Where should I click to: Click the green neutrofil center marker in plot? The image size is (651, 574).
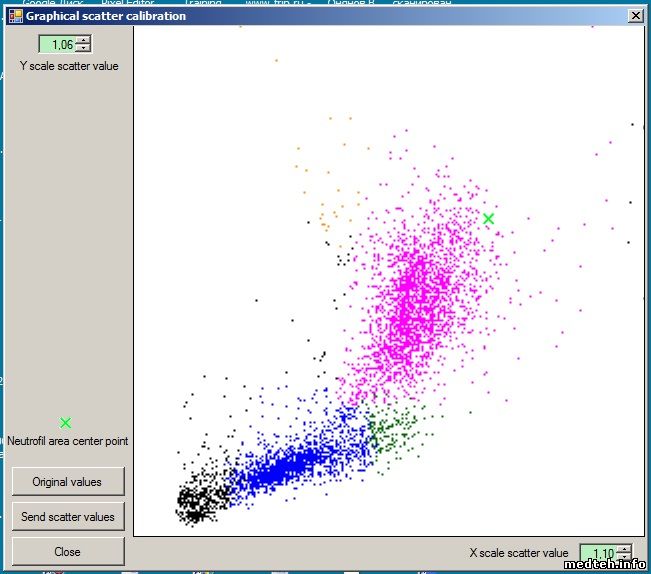point(488,218)
